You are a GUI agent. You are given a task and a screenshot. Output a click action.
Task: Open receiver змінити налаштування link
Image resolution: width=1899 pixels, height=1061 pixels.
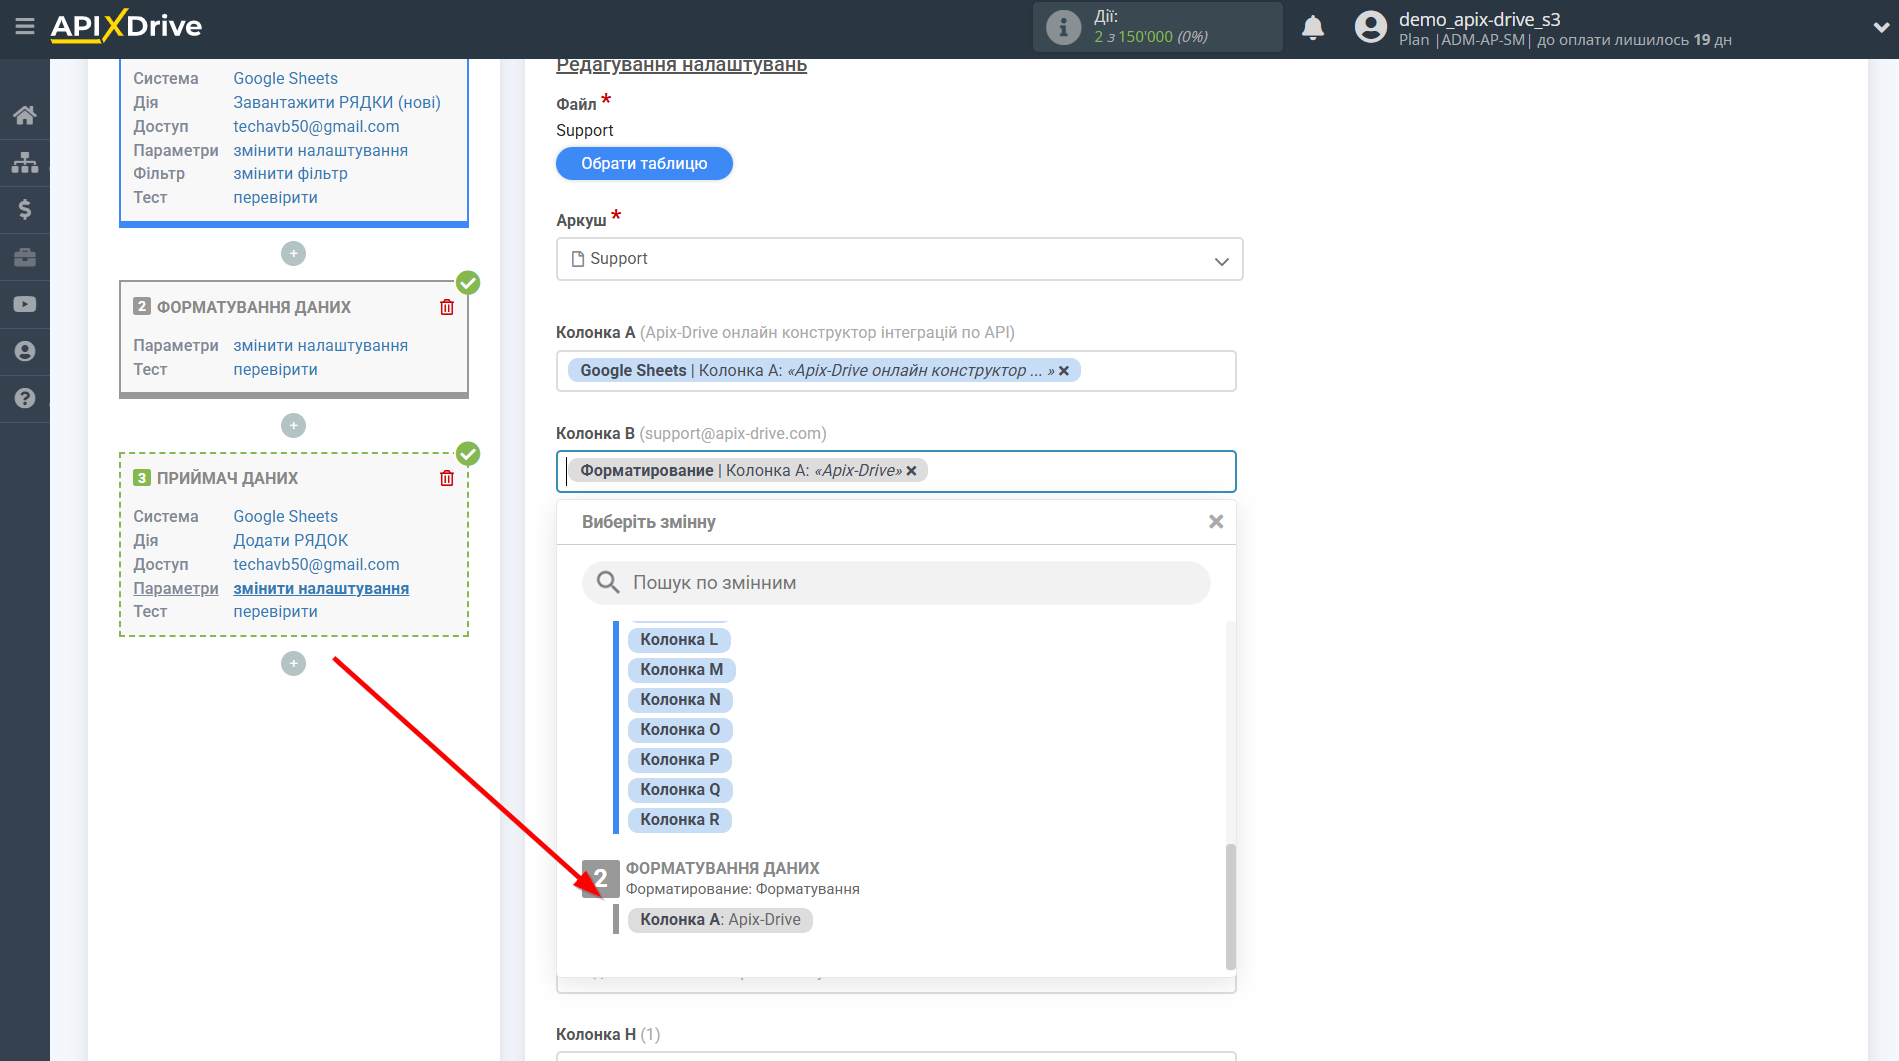click(x=321, y=589)
